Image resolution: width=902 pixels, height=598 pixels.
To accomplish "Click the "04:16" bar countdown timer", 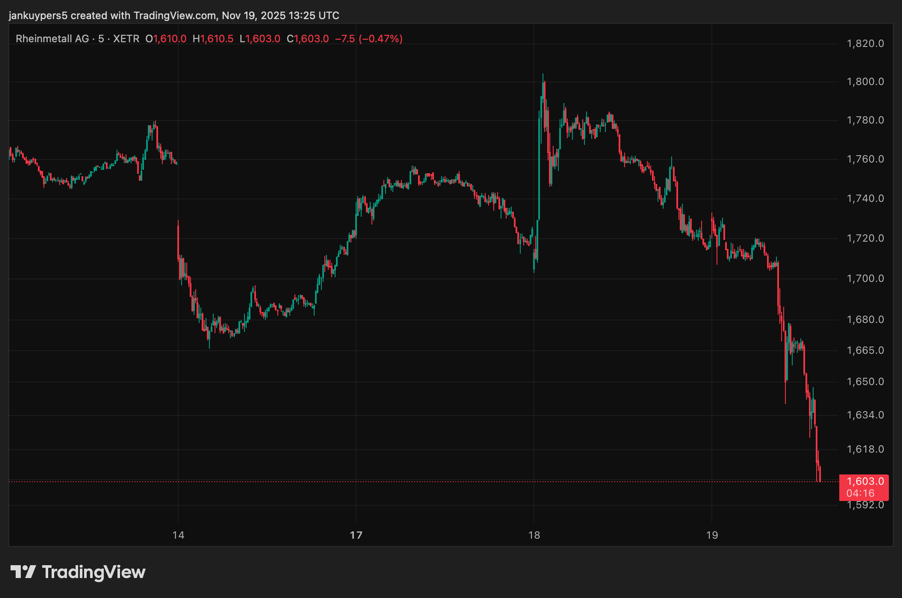I will pyautogui.click(x=860, y=493).
